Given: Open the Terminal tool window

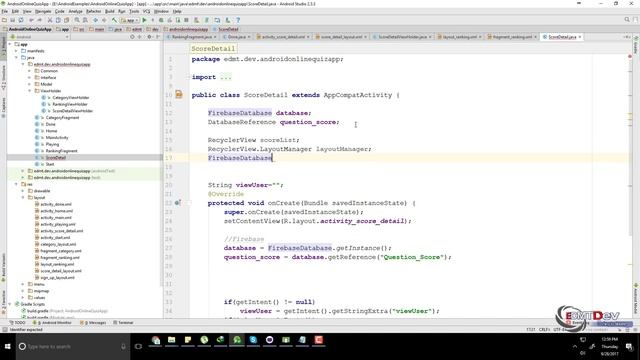Looking at the screenshot, I should pyautogui.click(x=123, y=322).
